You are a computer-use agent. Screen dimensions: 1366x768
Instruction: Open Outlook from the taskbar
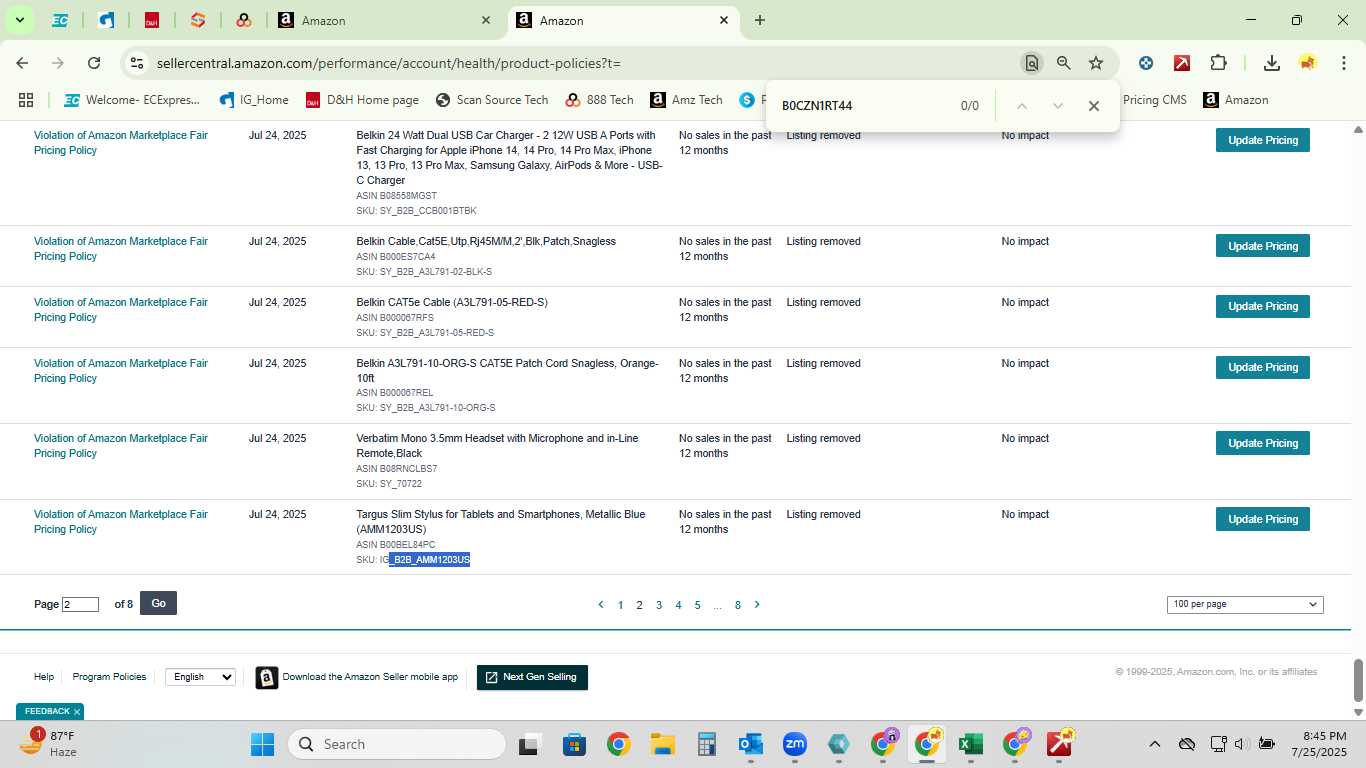[x=750, y=744]
